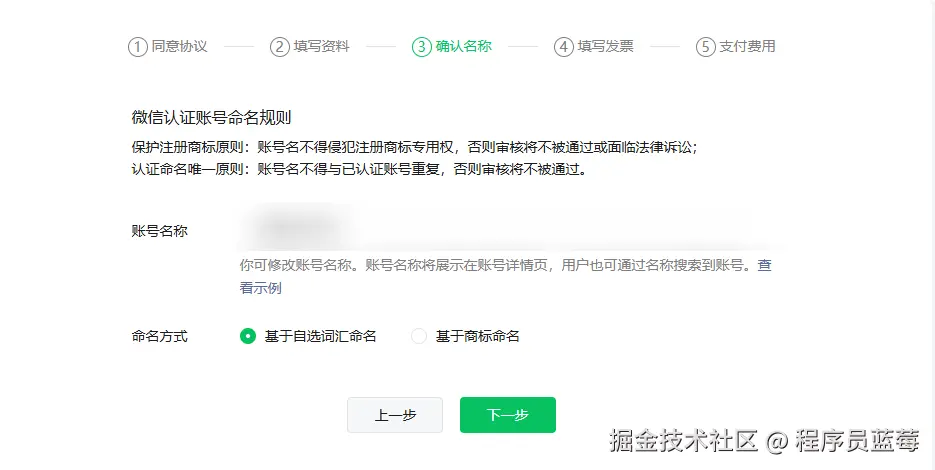The width and height of the screenshot is (935, 470).
Task: Click the 基于自选词汇命名 option text
Action: pos(320,336)
